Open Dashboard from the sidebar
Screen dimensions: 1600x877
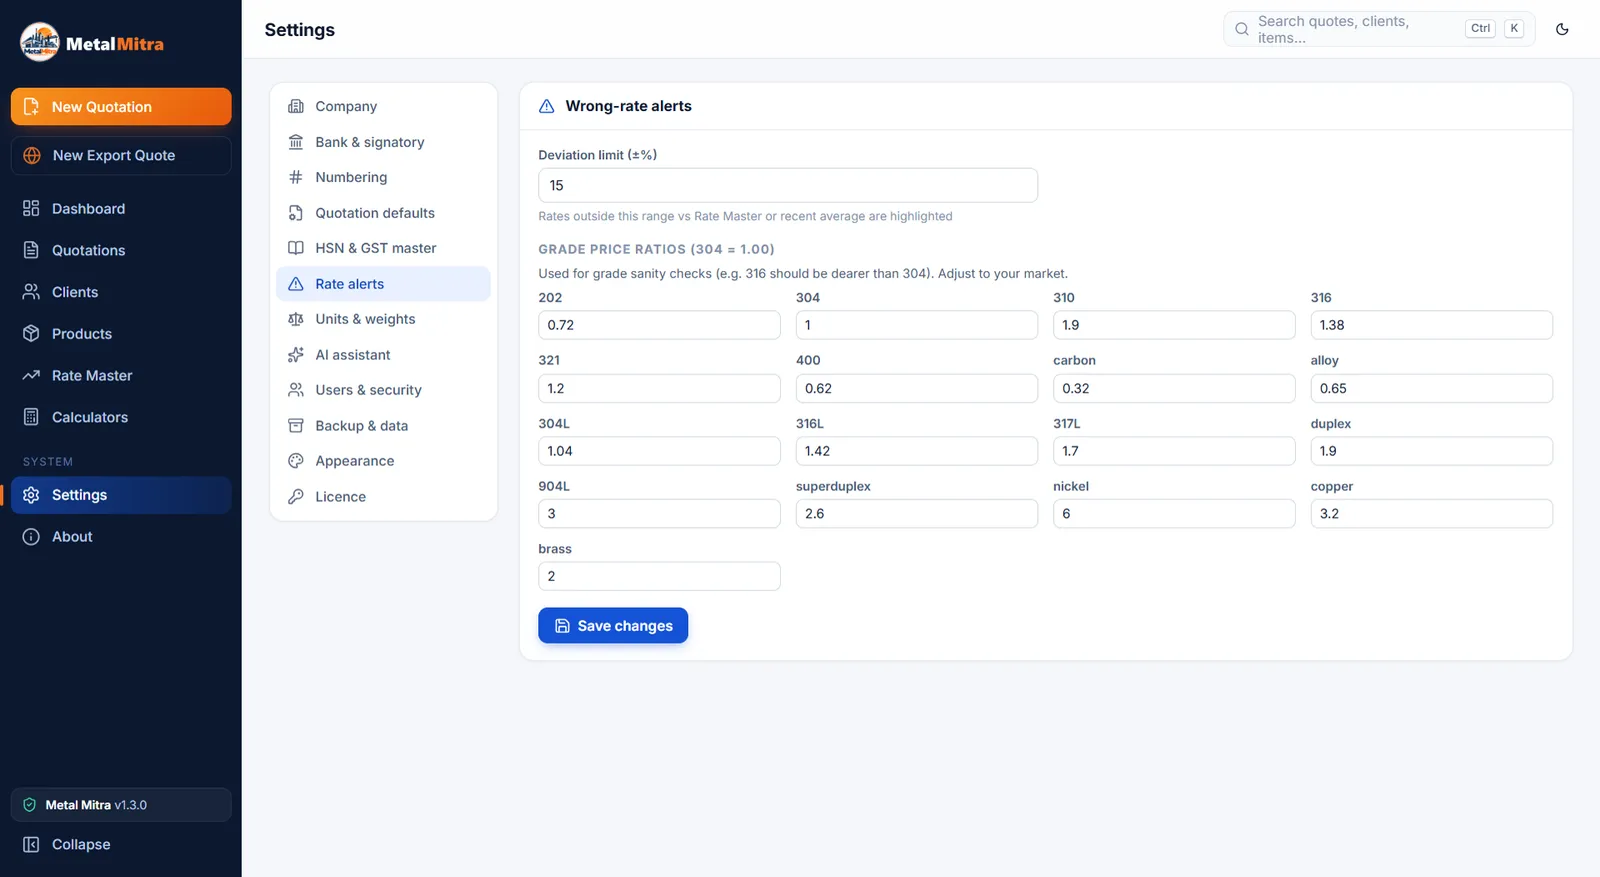tap(121, 208)
